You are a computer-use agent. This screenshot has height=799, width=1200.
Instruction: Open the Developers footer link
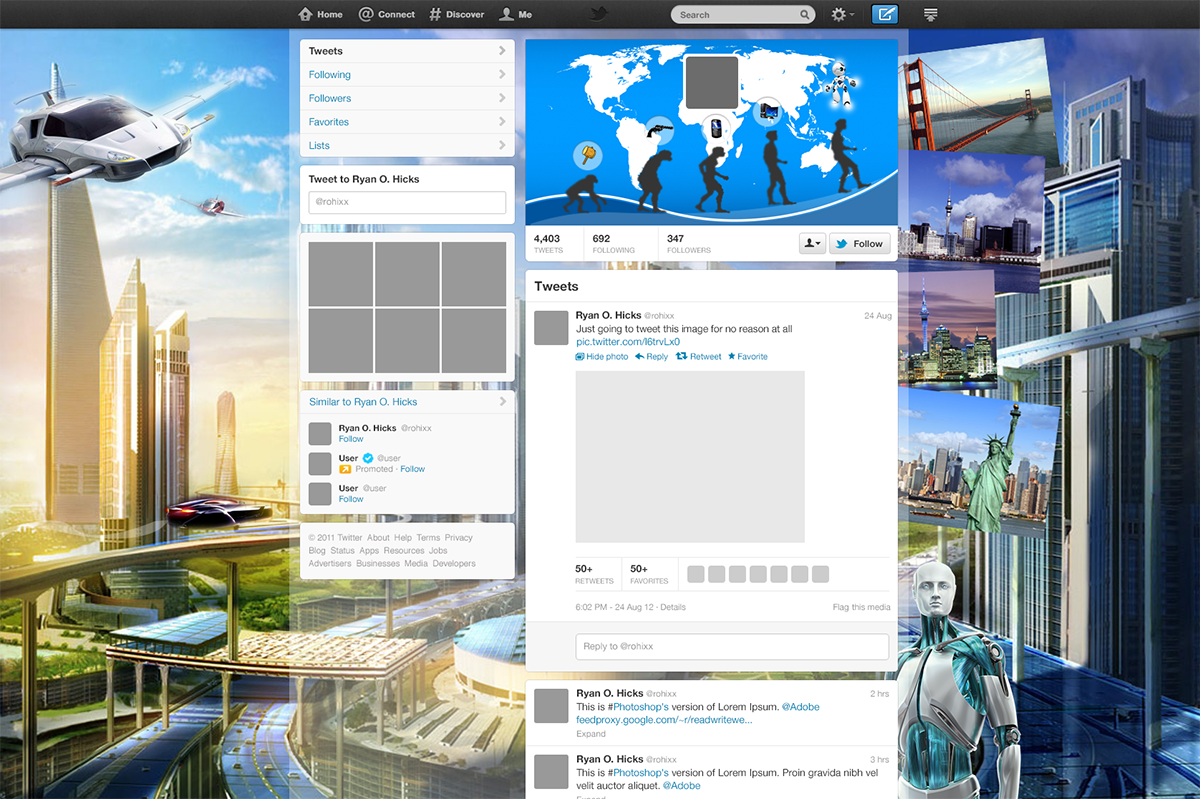tap(454, 564)
